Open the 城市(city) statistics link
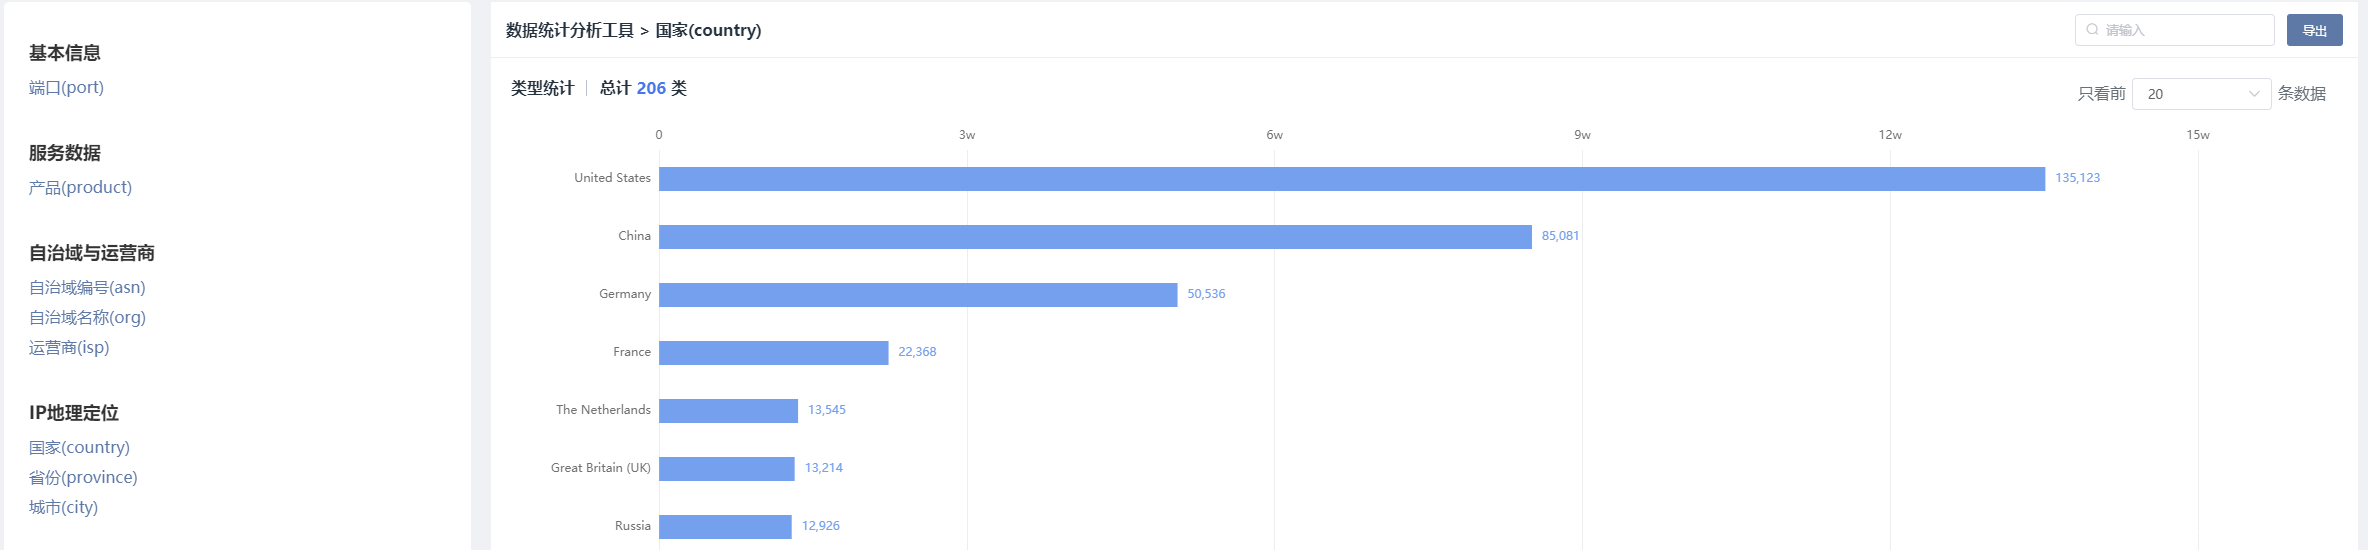Screen dimensions: 2368x550 pos(63,508)
